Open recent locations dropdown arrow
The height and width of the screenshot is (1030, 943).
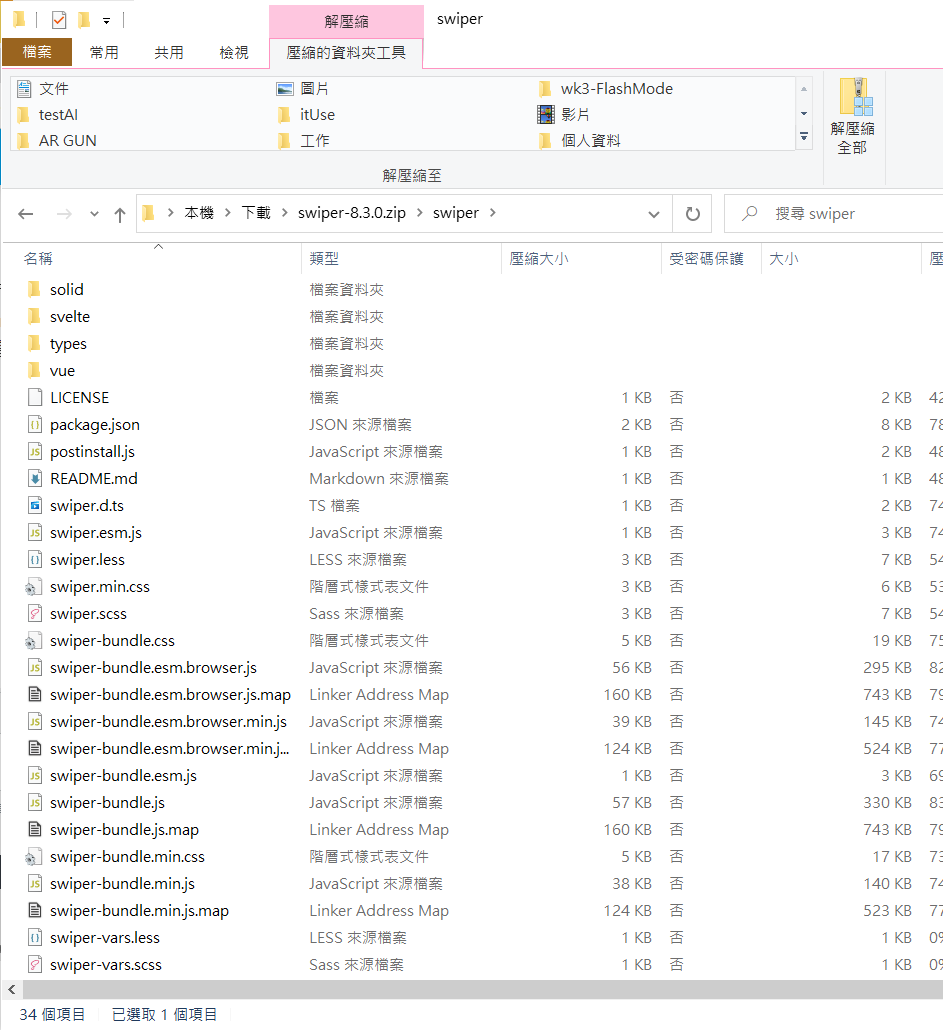pos(95,214)
